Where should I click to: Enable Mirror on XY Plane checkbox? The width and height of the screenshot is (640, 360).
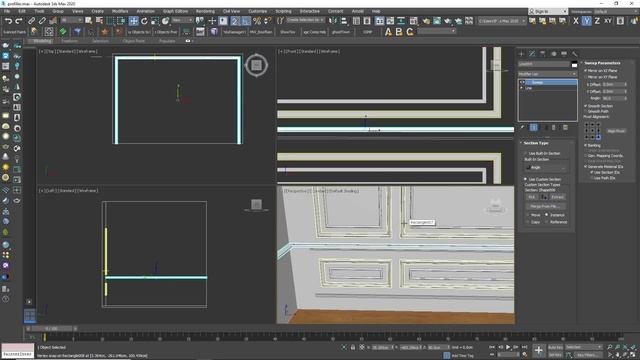click(x=585, y=77)
